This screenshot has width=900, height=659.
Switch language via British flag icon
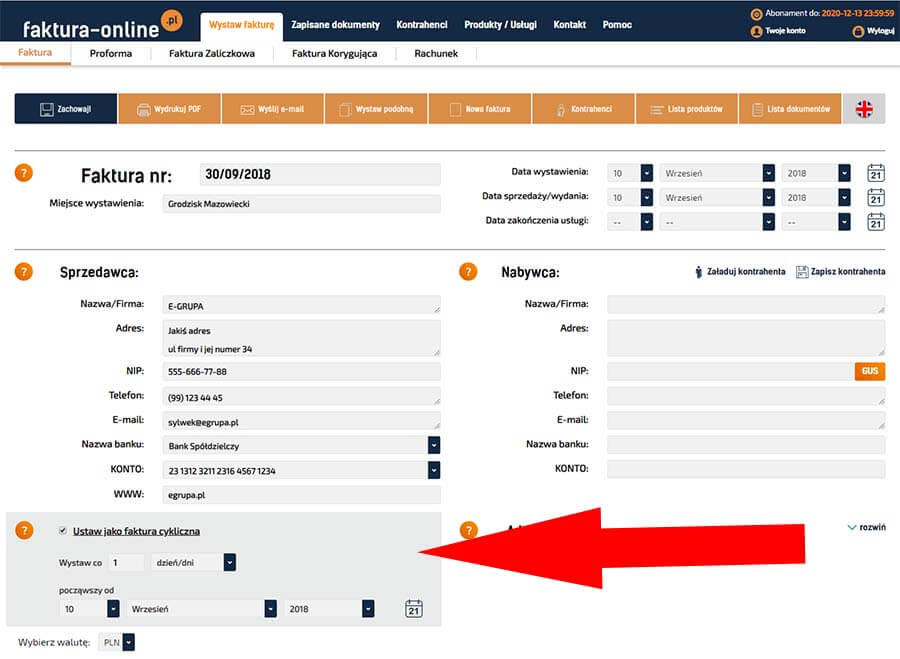click(x=864, y=108)
